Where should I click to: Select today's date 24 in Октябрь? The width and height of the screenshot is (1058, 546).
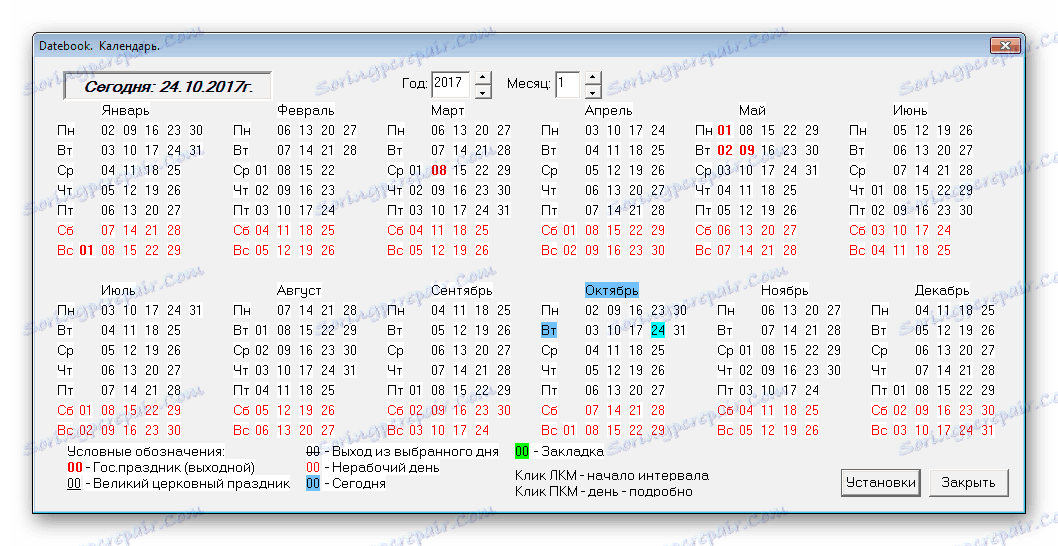pyautogui.click(x=658, y=331)
